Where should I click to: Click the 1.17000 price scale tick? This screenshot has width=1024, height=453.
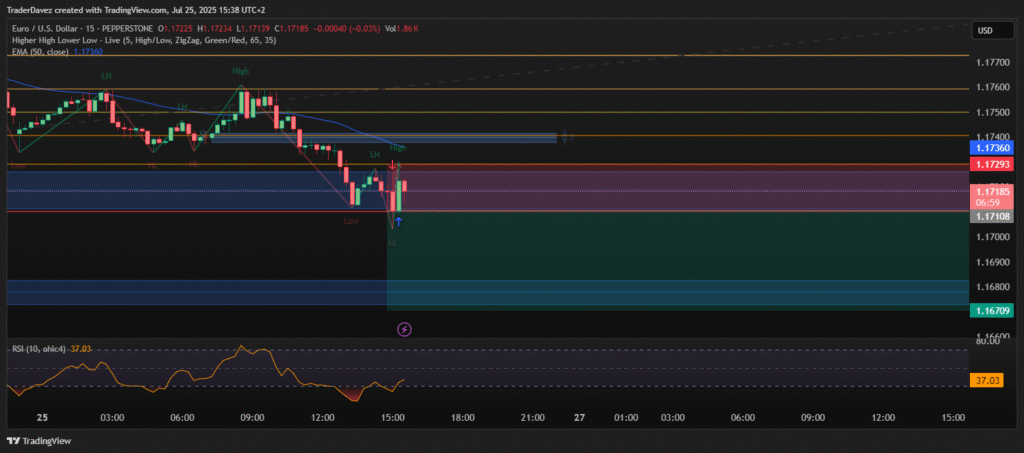tap(991, 237)
